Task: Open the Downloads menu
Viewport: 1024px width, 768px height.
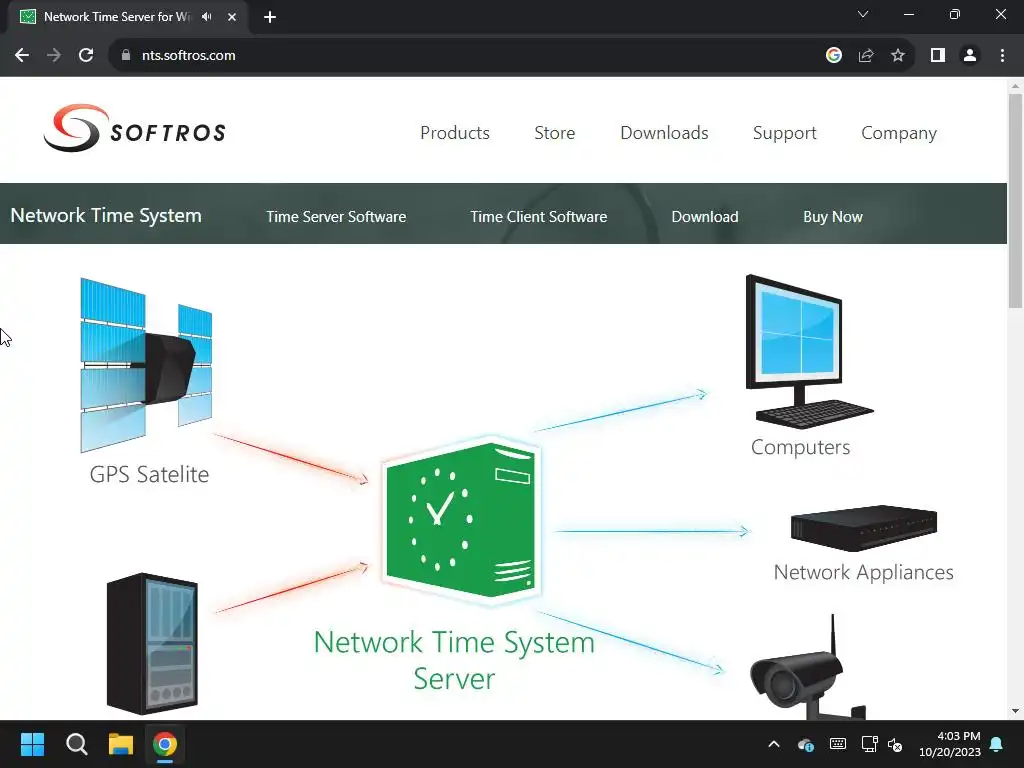Action: 664,133
